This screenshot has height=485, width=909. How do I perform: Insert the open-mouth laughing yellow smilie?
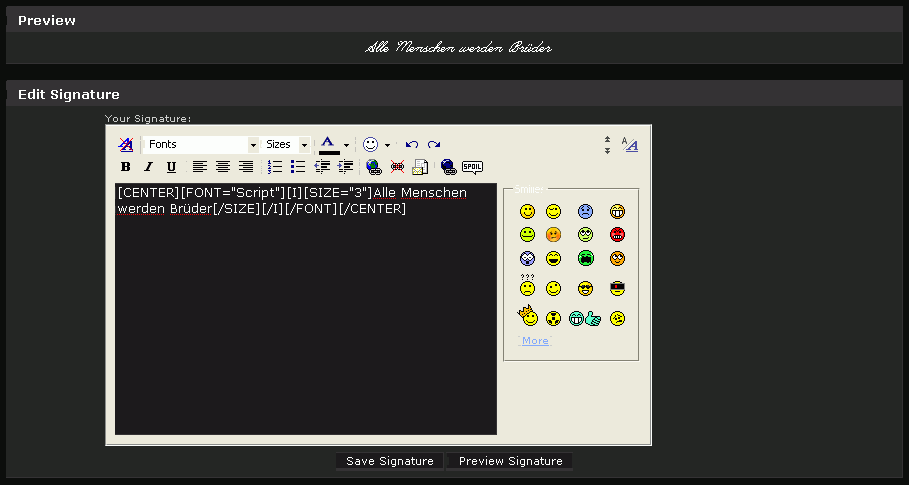554,258
